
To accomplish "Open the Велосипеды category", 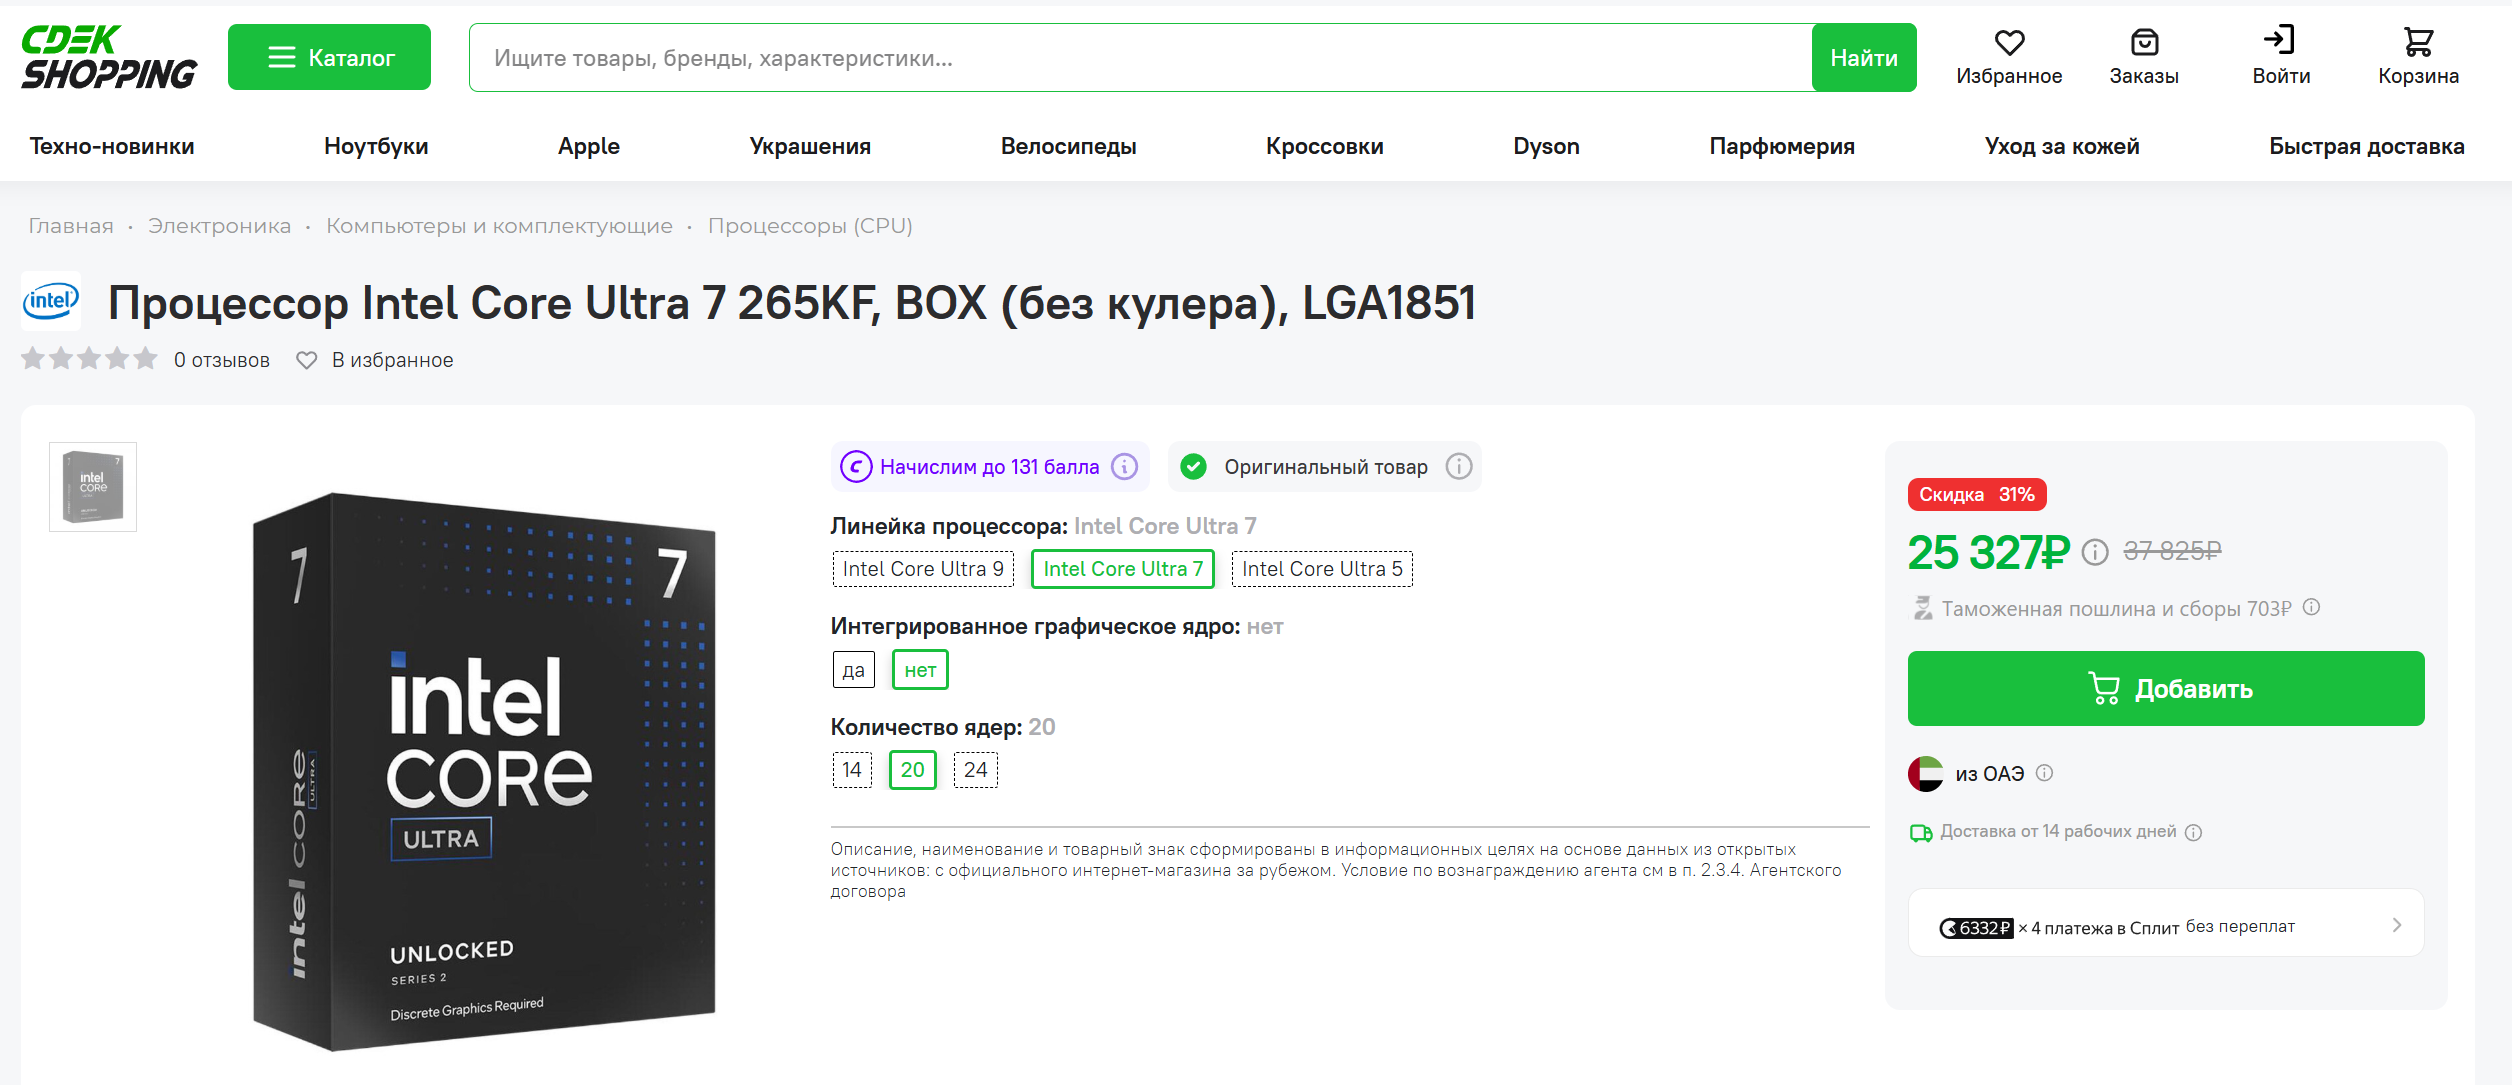I will (1068, 146).
